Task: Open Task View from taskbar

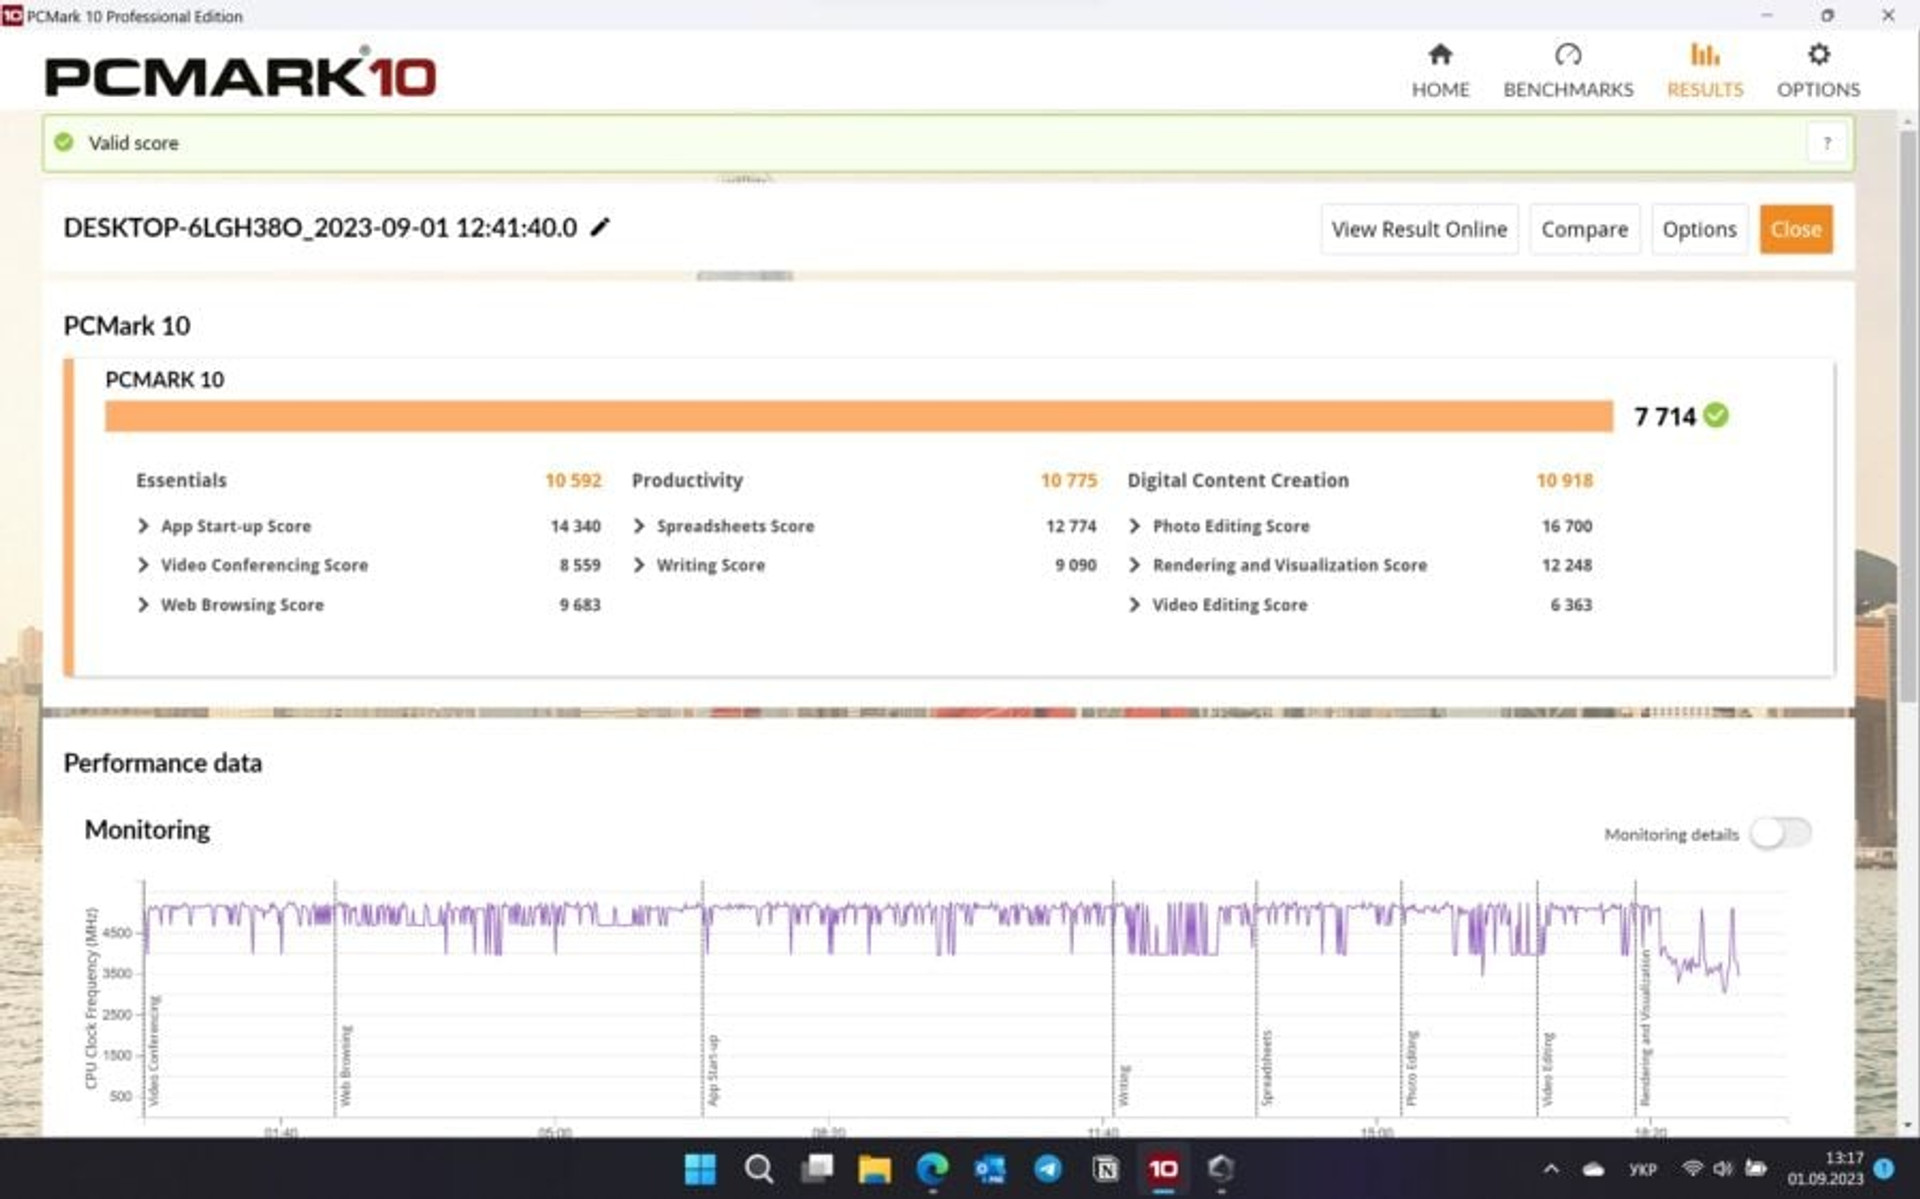Action: tap(818, 1168)
